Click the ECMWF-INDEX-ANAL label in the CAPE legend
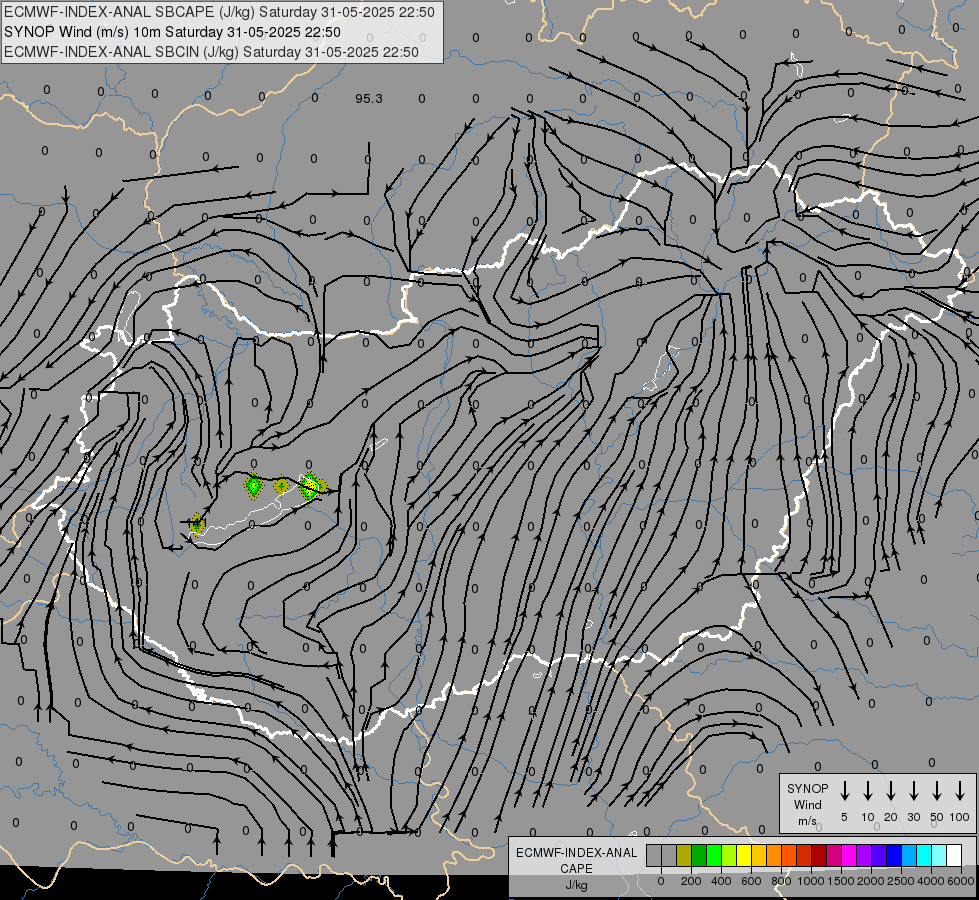Viewport: 979px width, 900px height. [x=576, y=853]
